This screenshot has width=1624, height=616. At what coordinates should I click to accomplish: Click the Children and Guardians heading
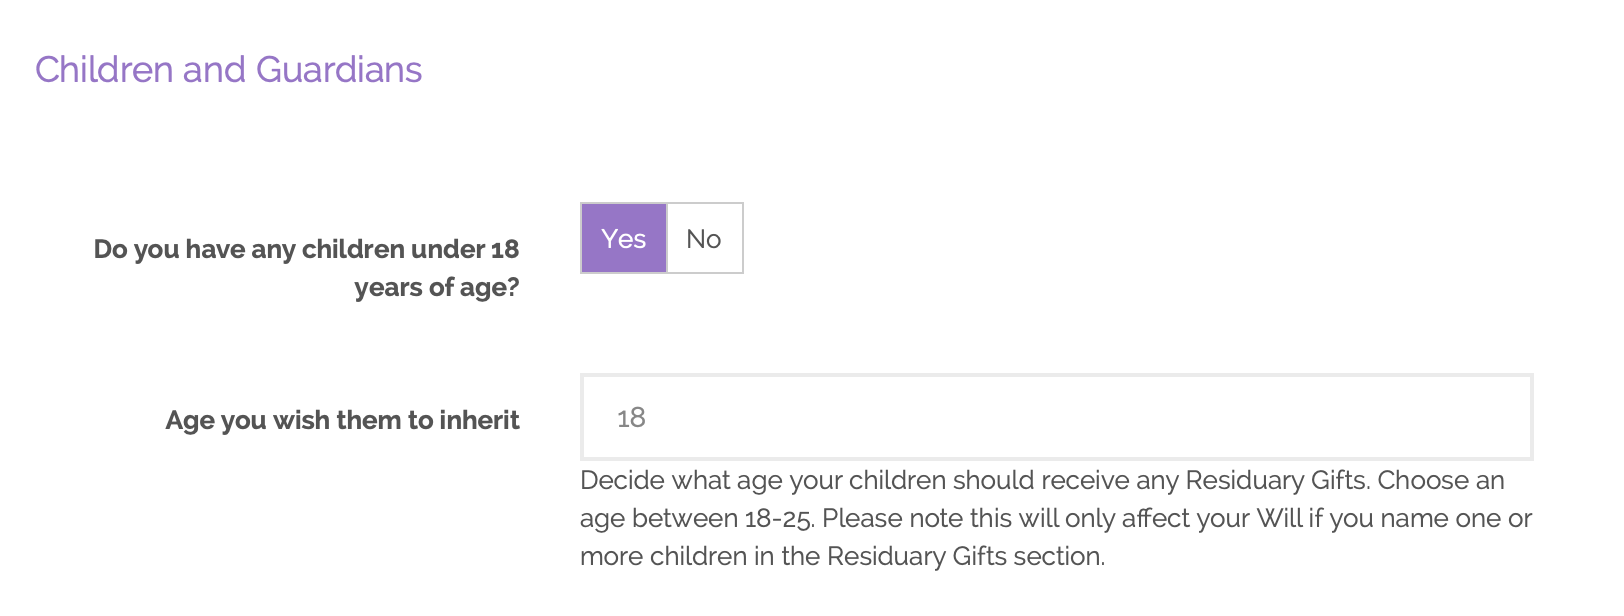228,70
